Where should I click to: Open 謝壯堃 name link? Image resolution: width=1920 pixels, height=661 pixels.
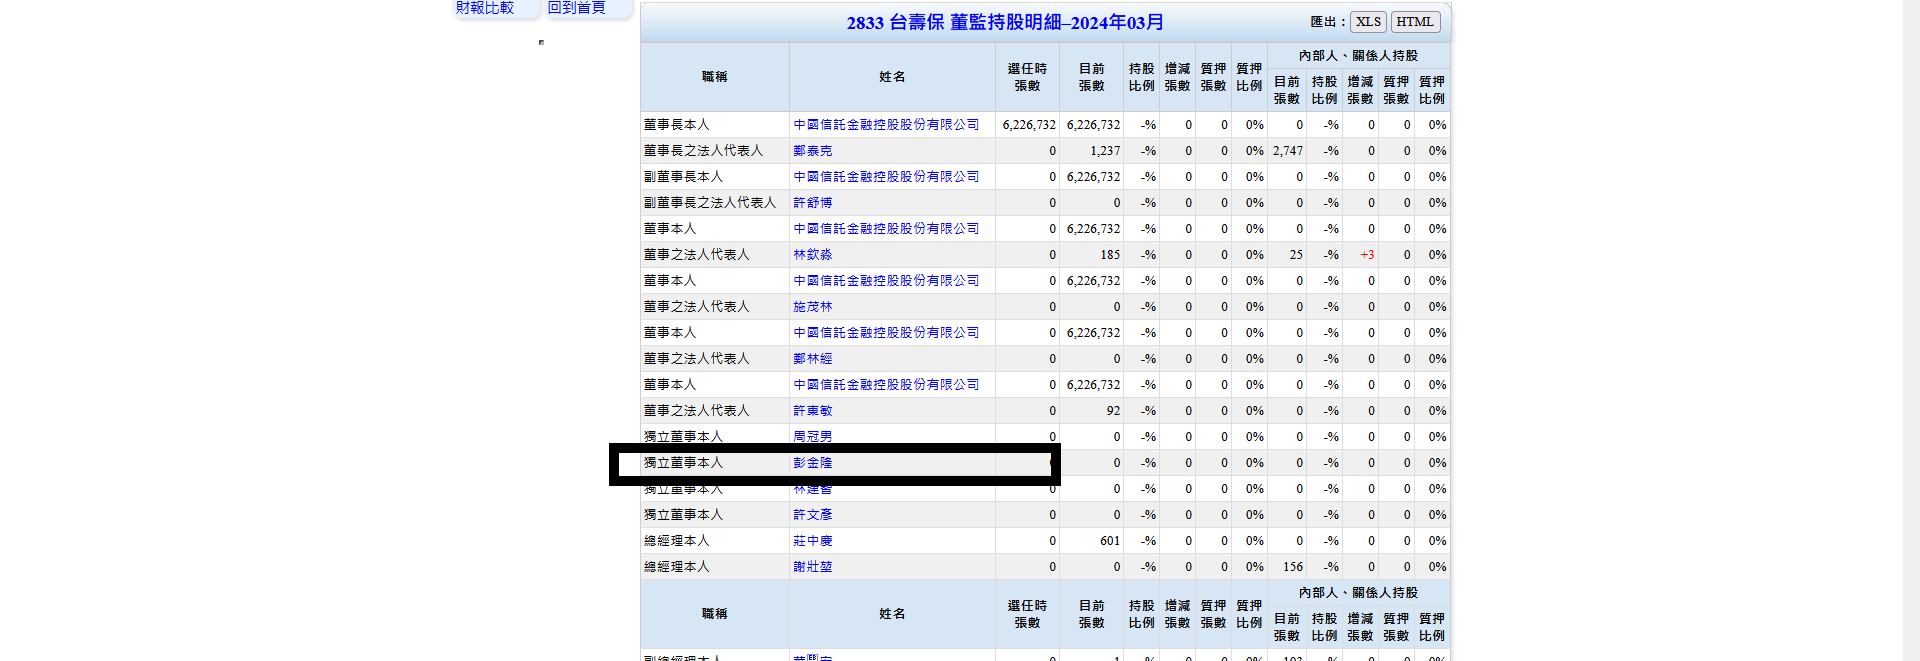click(812, 567)
